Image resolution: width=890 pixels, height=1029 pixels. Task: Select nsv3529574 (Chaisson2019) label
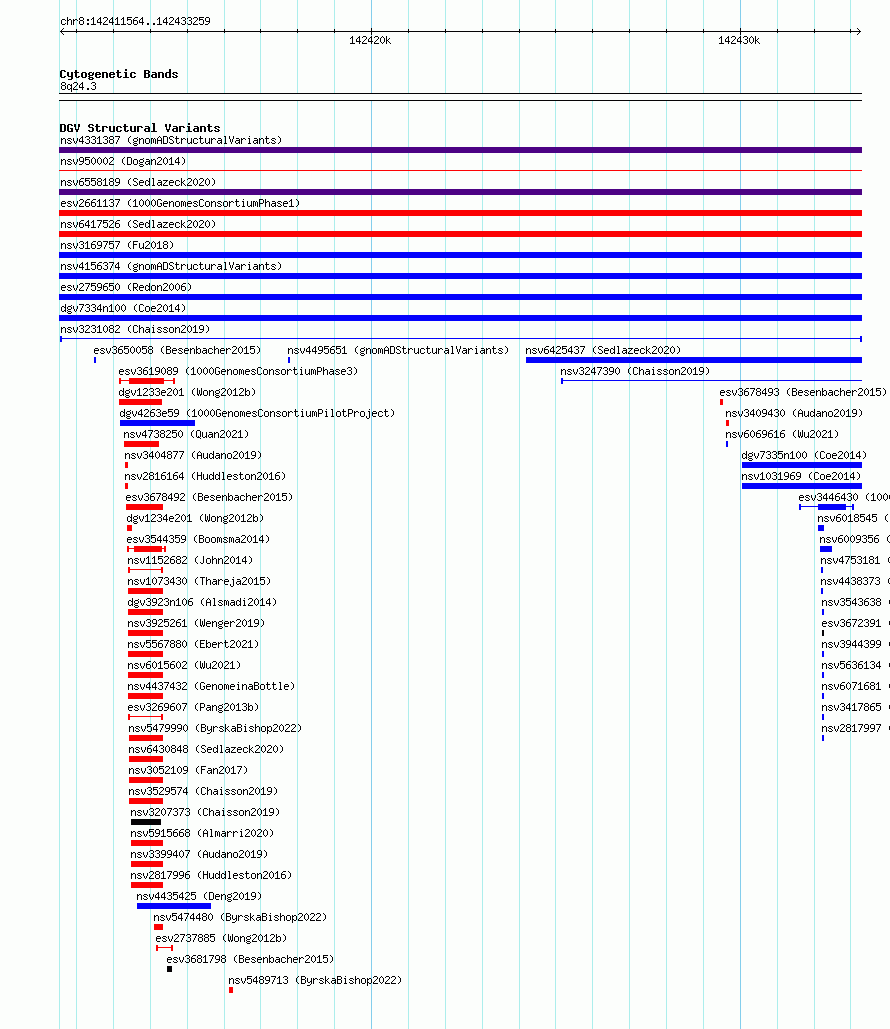pyautogui.click(x=203, y=791)
